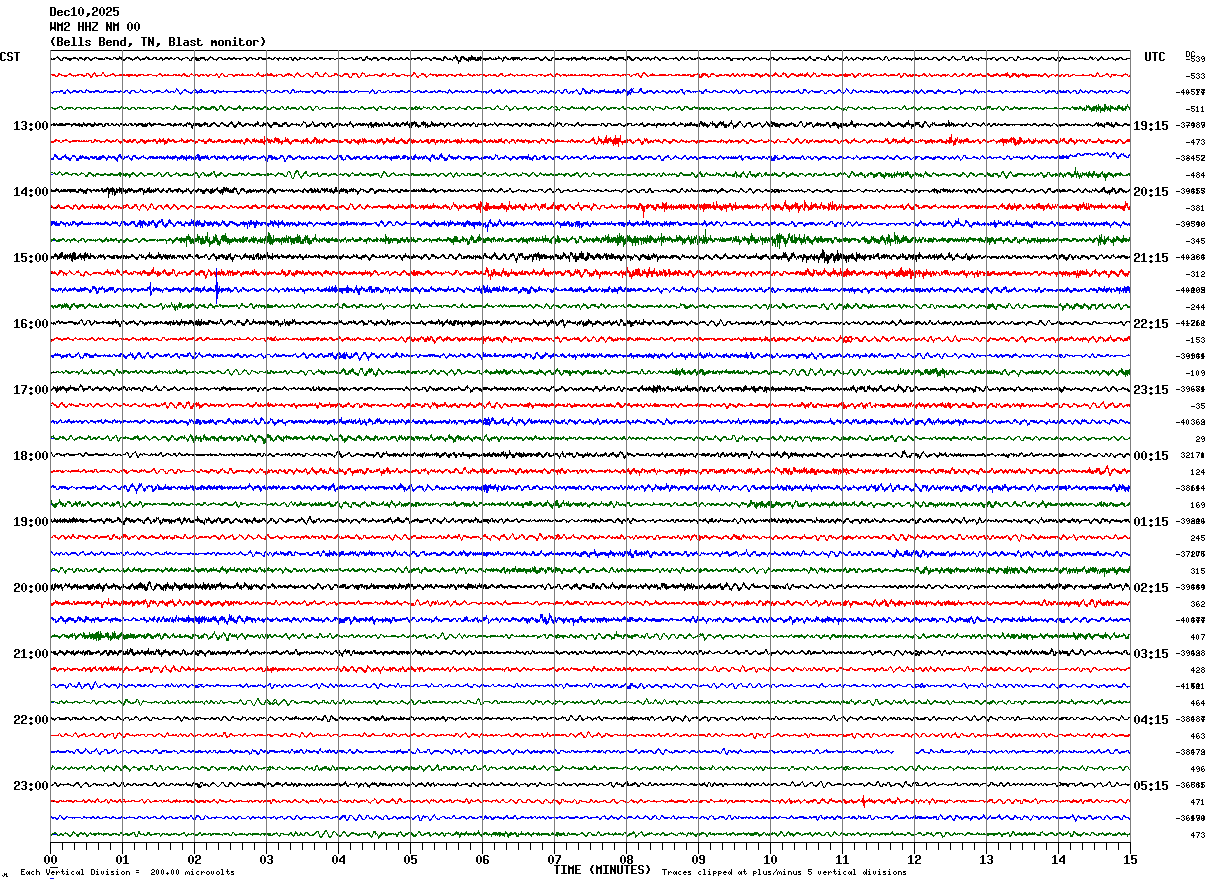Viewport: 1210px width, 886px height.
Task: Click the UTC time zone header
Action: pyautogui.click(x=1155, y=57)
